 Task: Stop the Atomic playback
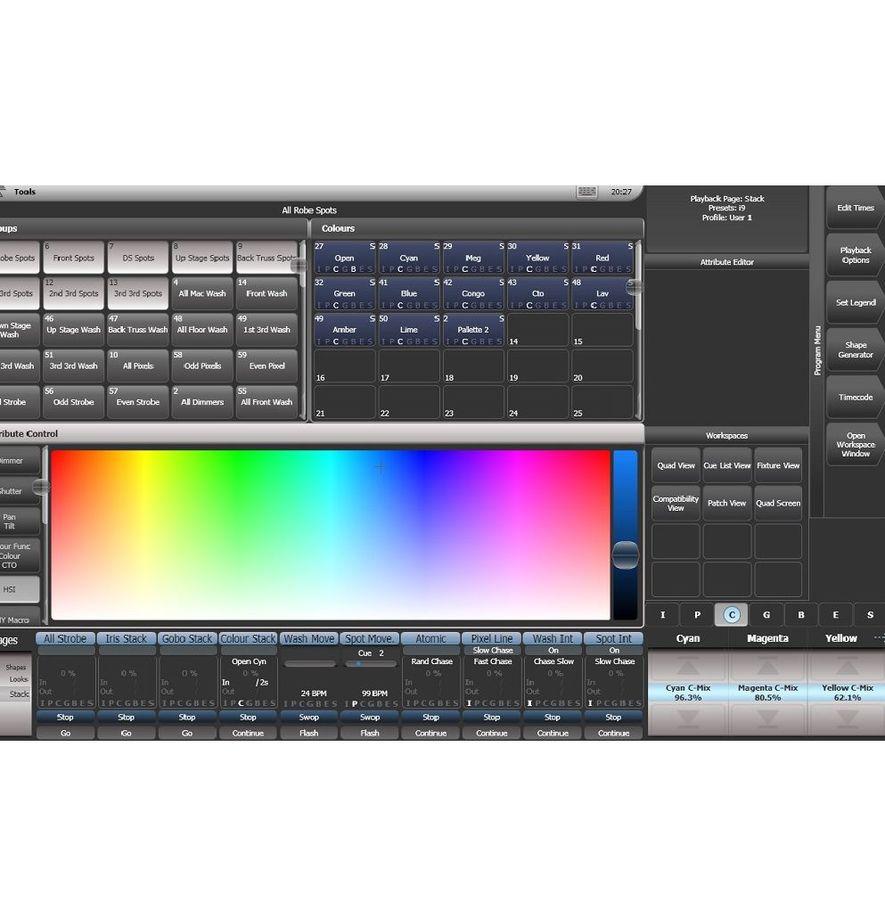coord(431,718)
